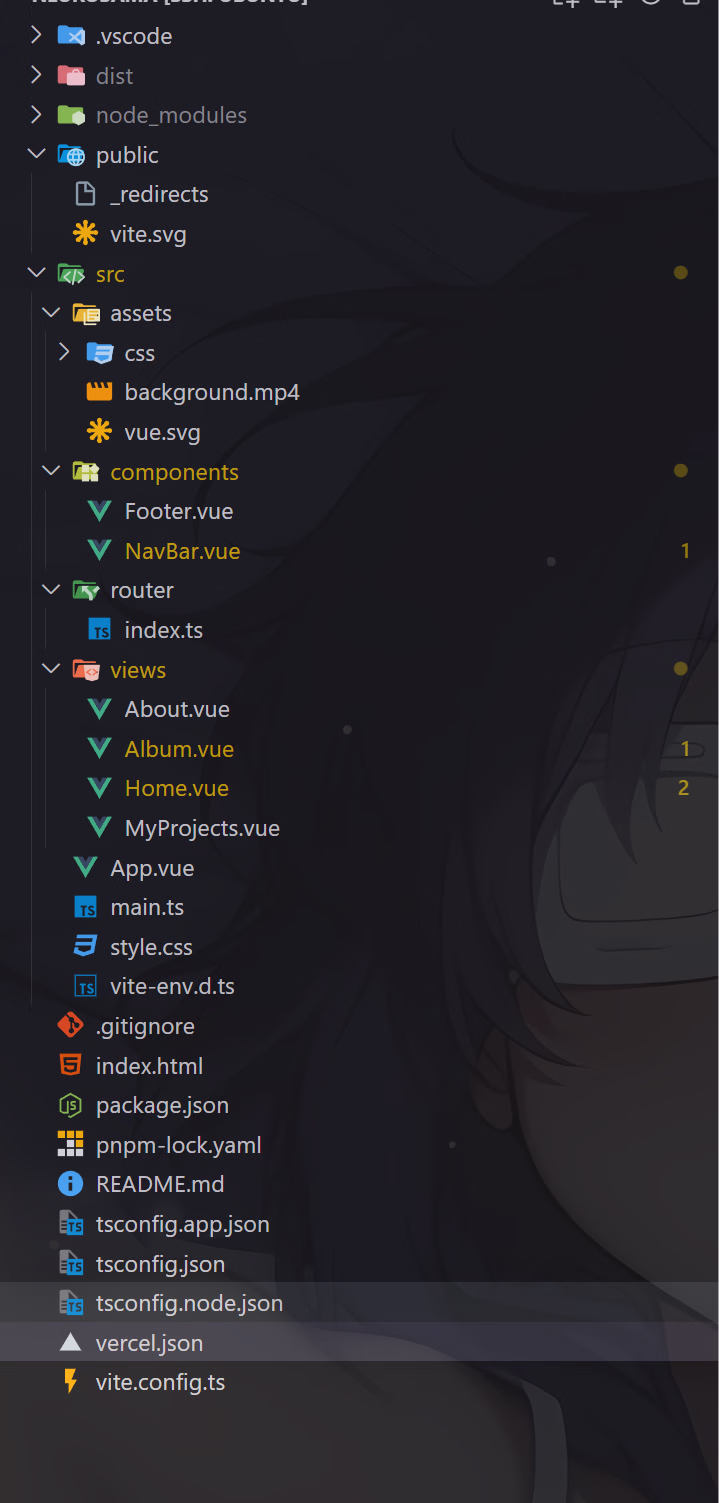Viewport: 719px width, 1503px height.
Task: Expand the css folder chevron
Action: [x=64, y=352]
